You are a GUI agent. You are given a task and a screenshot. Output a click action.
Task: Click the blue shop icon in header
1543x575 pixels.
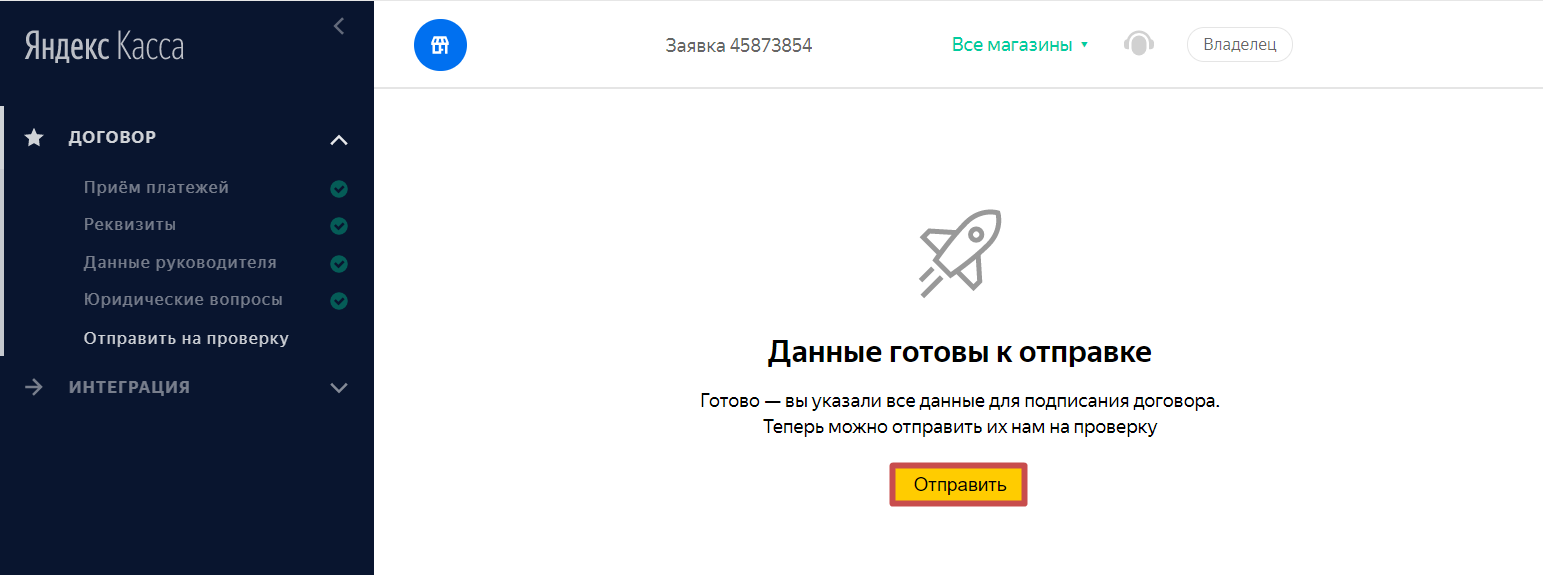[440, 45]
